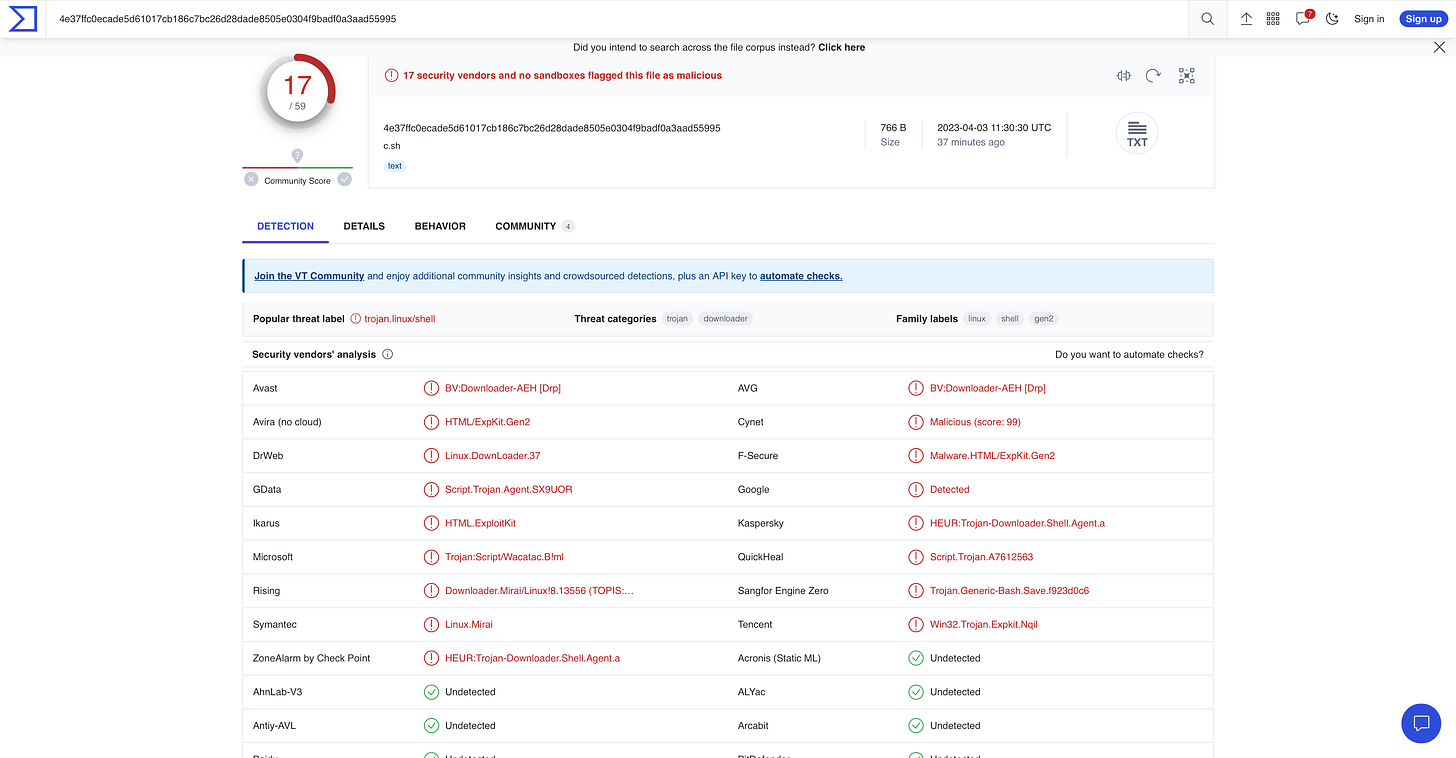The height and width of the screenshot is (758, 1456).
Task: Click the trojan.linux/shell threat label
Action: 400,319
